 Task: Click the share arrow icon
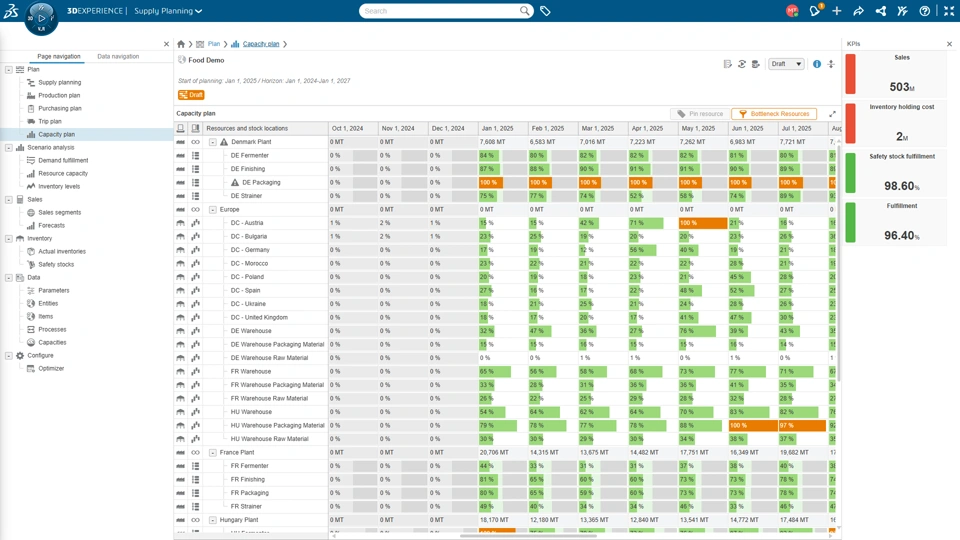(x=858, y=11)
